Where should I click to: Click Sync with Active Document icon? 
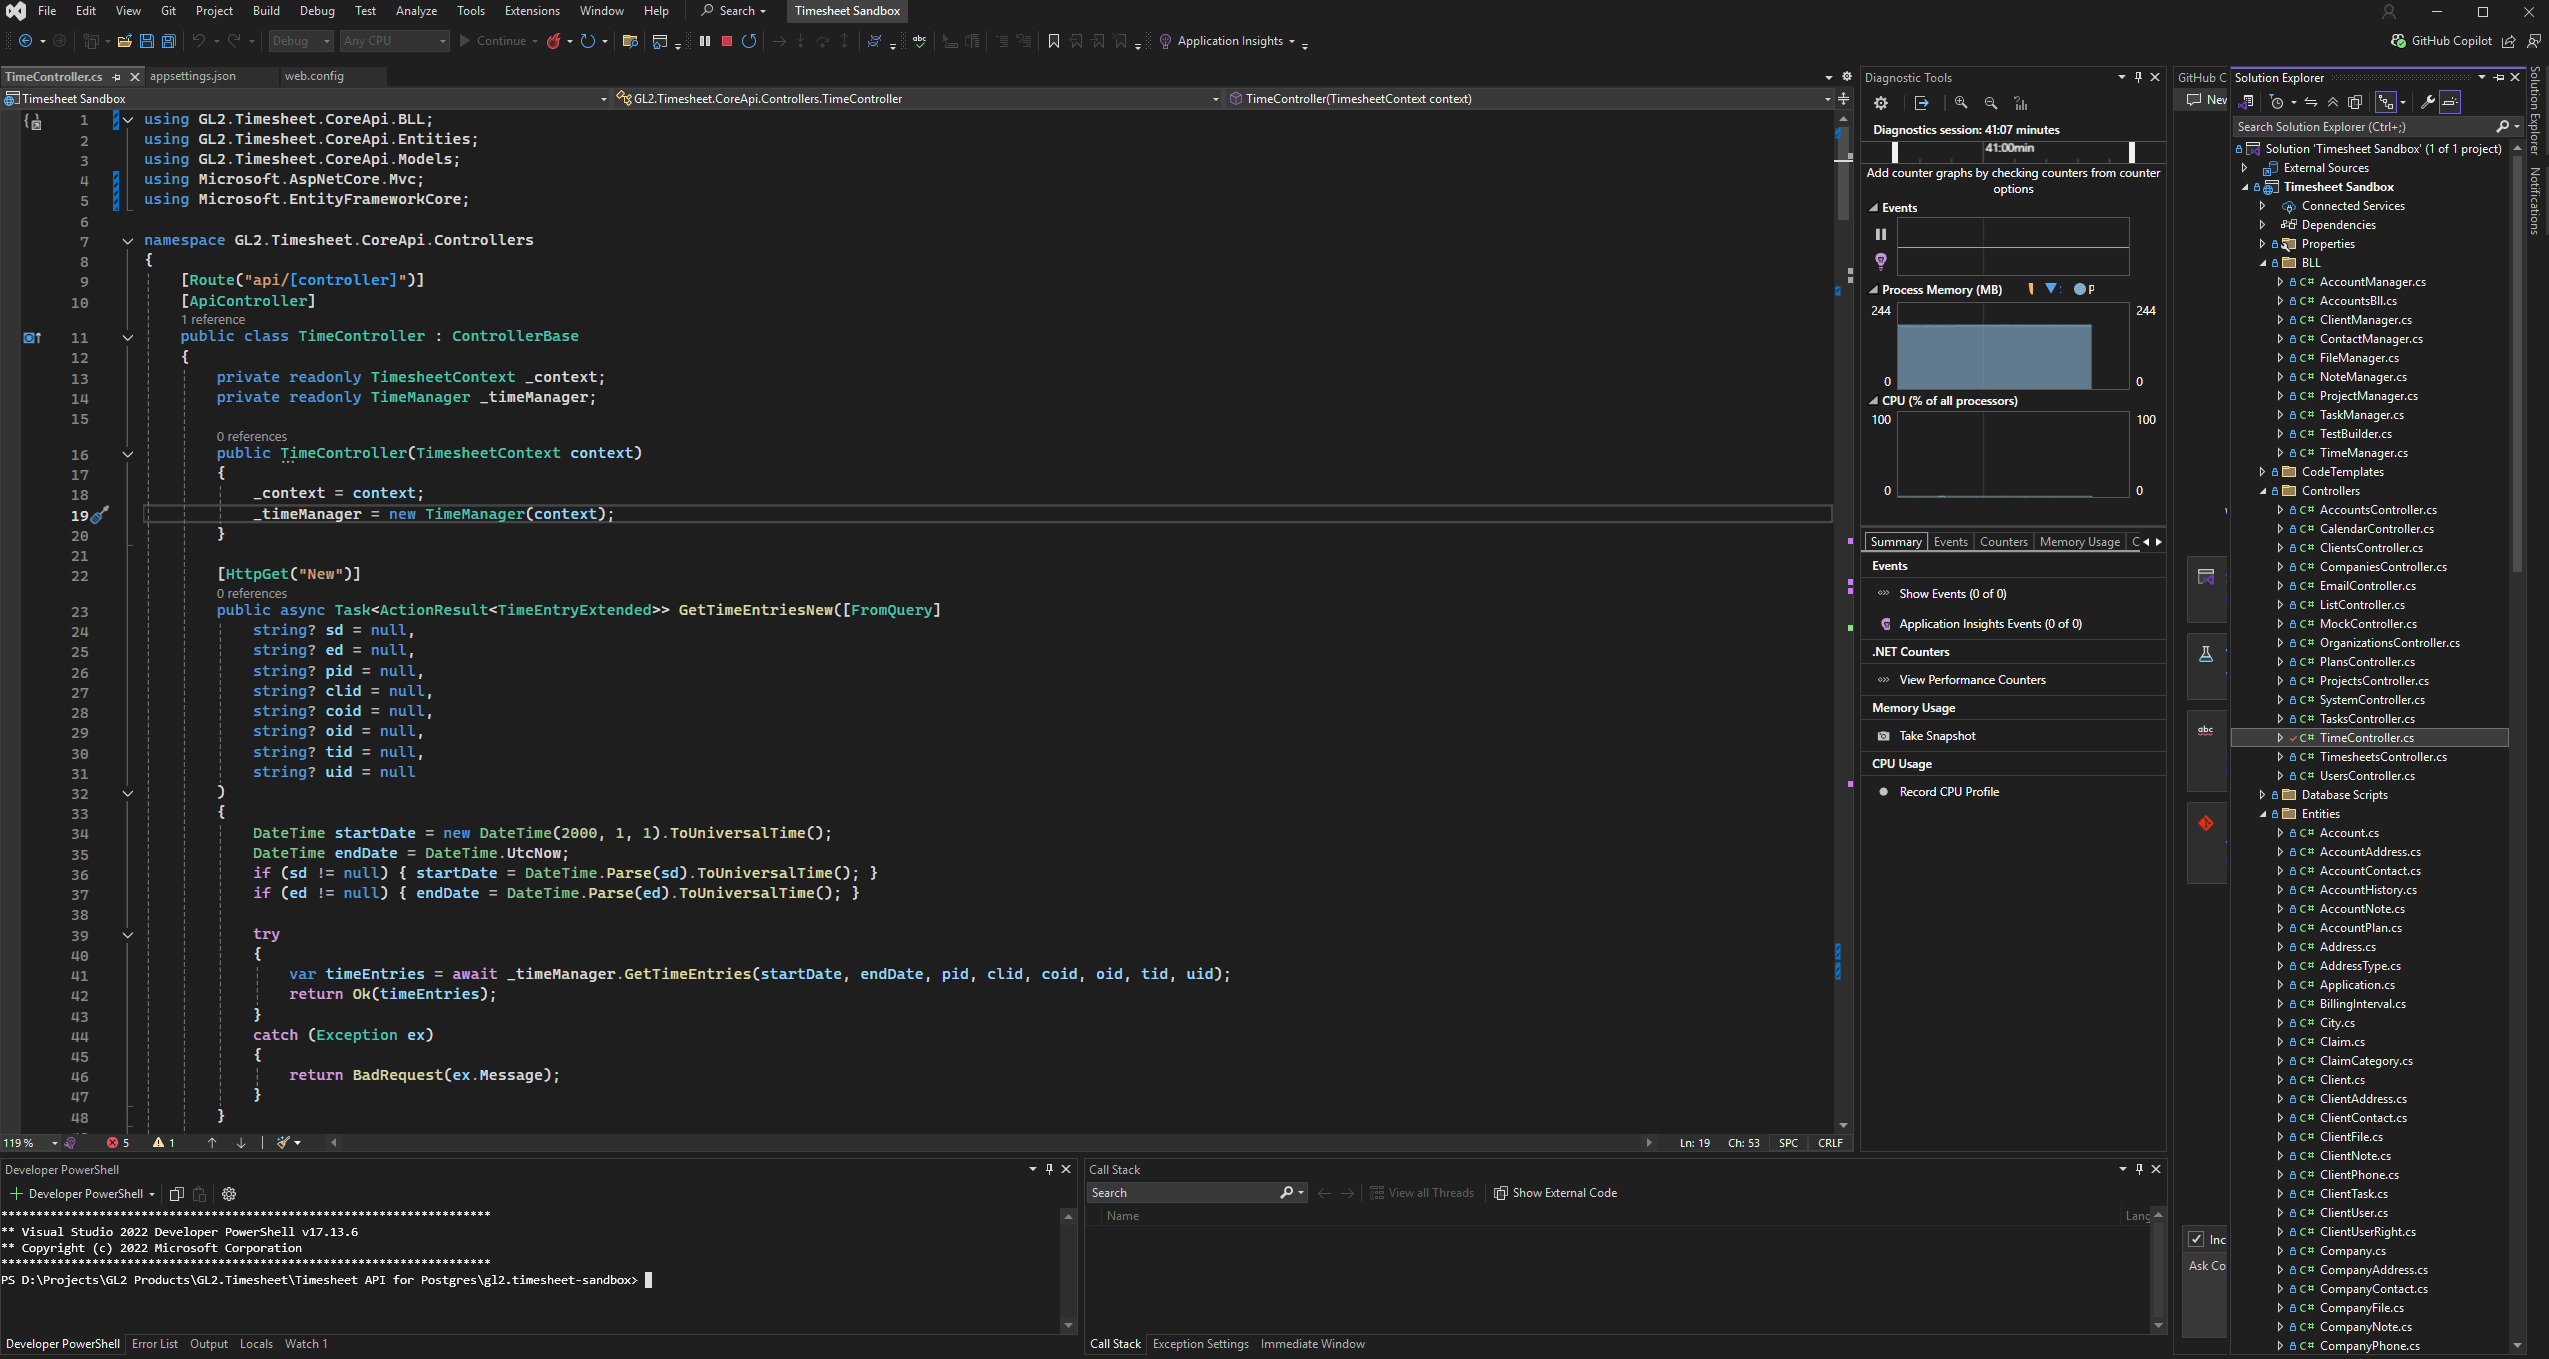2311,102
